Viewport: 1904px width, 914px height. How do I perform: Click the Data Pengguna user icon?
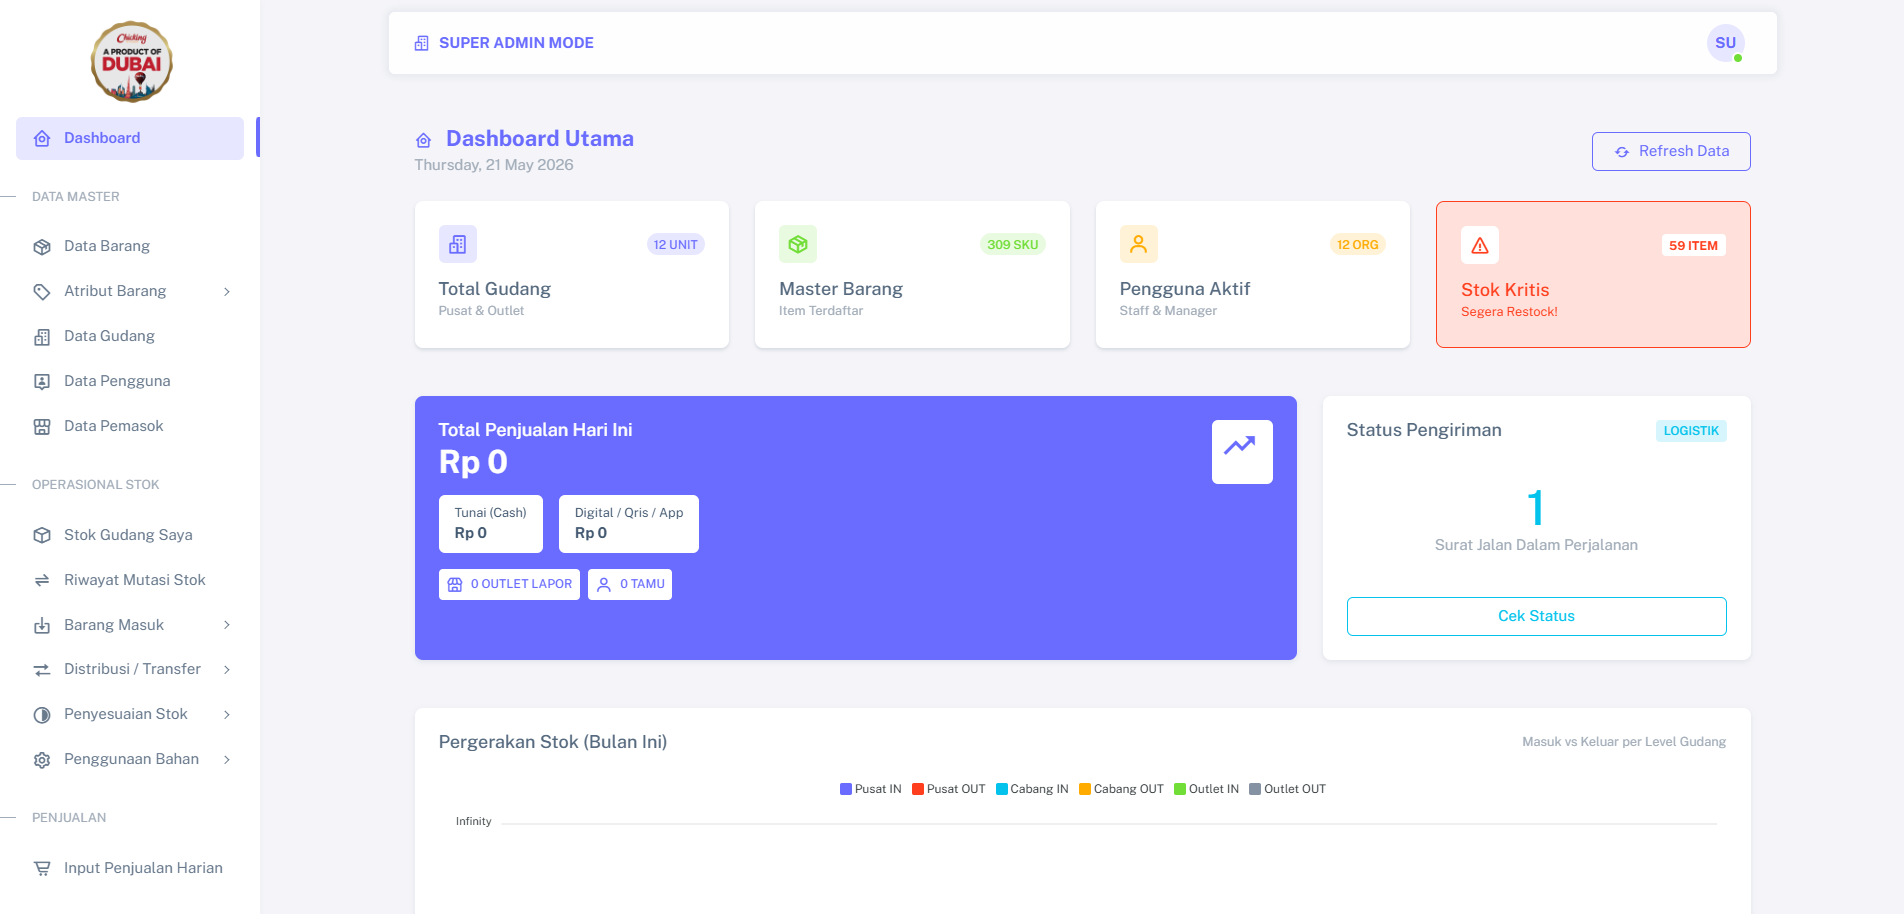coord(42,382)
